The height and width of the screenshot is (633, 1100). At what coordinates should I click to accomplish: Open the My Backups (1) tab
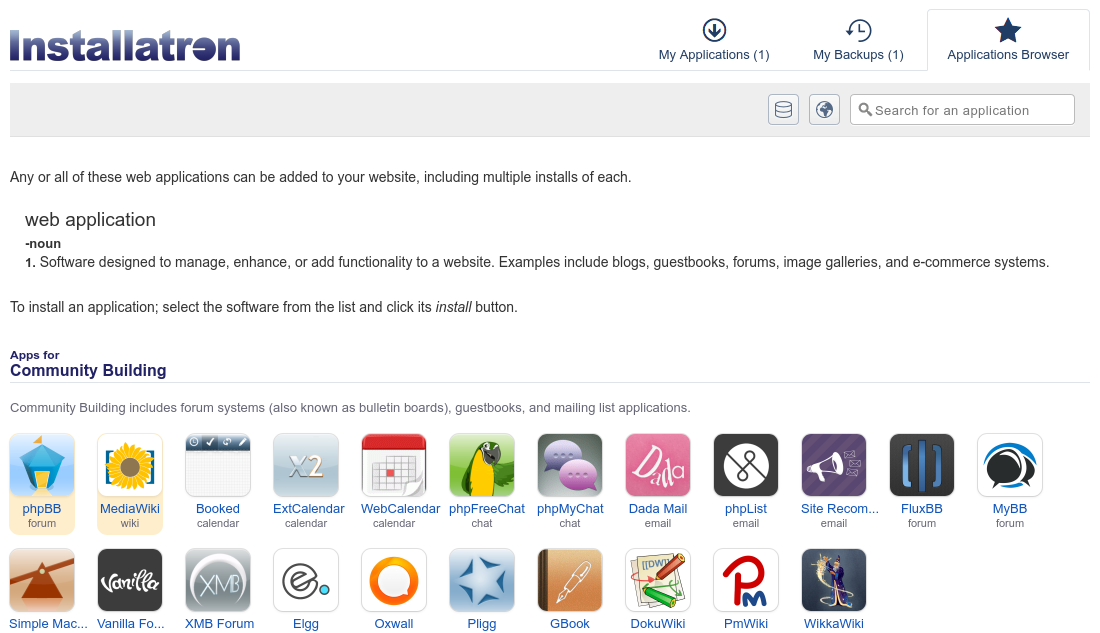pyautogui.click(x=858, y=41)
